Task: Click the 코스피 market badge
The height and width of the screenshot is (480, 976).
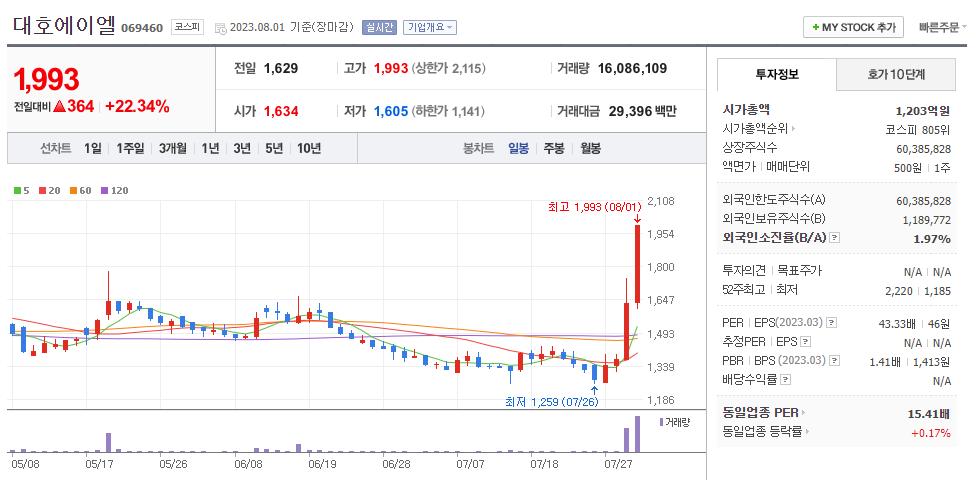Action: pos(187,27)
